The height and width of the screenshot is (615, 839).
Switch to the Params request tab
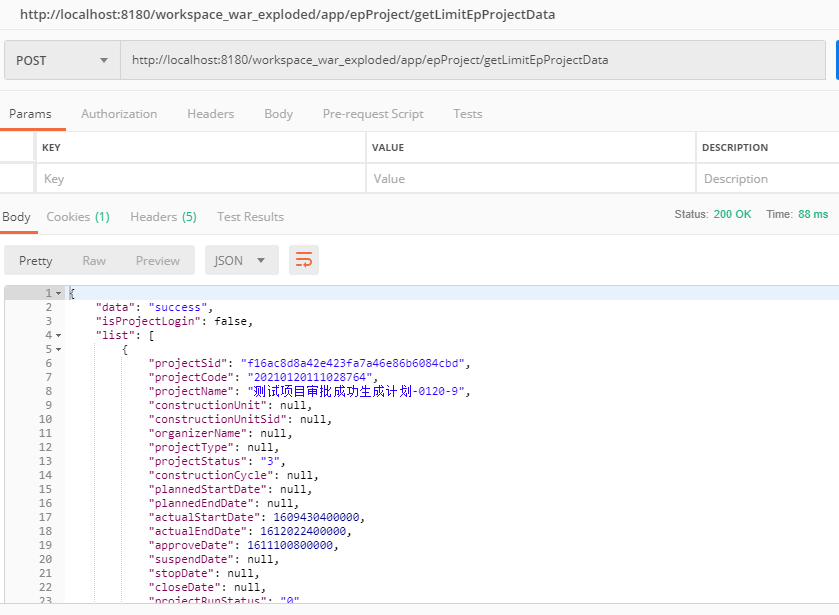click(30, 114)
